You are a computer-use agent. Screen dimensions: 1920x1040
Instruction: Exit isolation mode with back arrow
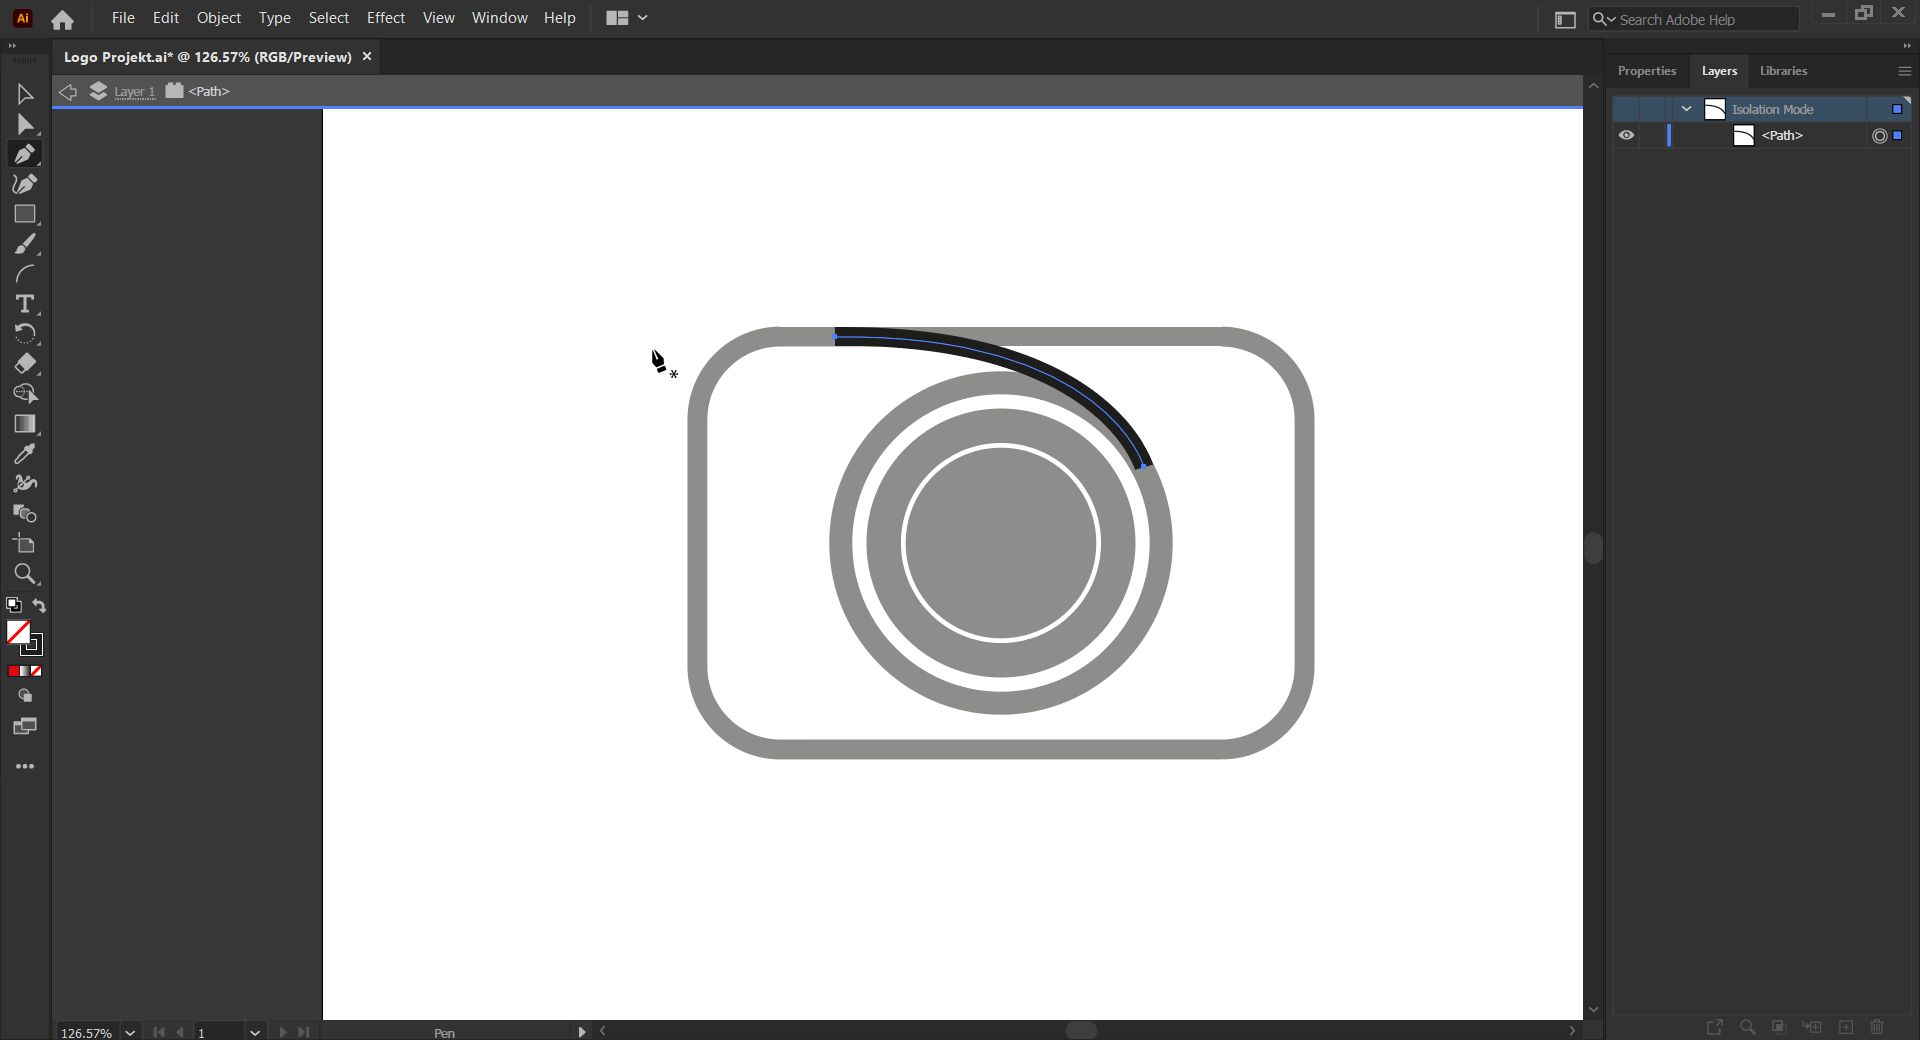(67, 91)
